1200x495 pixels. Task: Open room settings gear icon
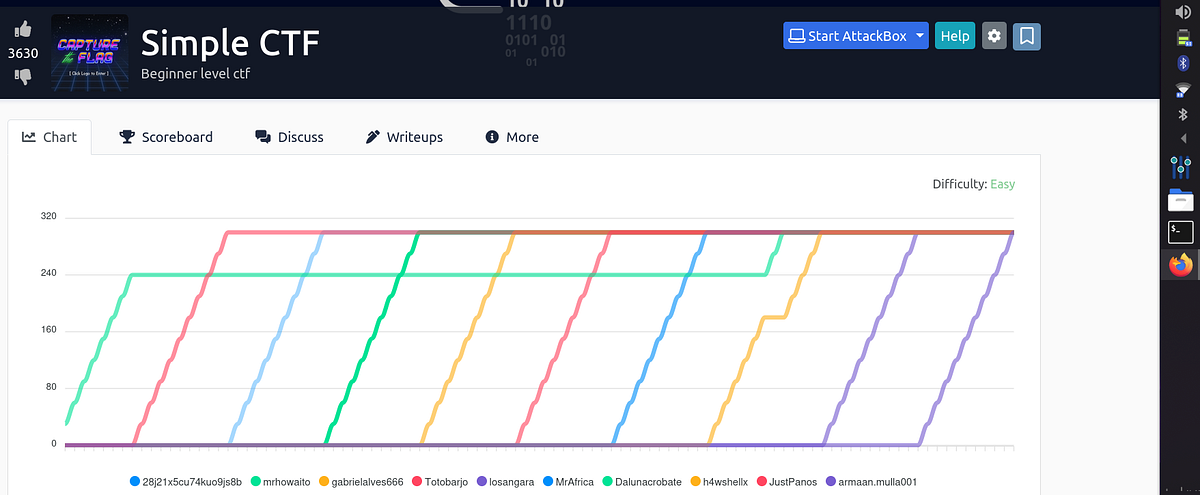click(994, 36)
